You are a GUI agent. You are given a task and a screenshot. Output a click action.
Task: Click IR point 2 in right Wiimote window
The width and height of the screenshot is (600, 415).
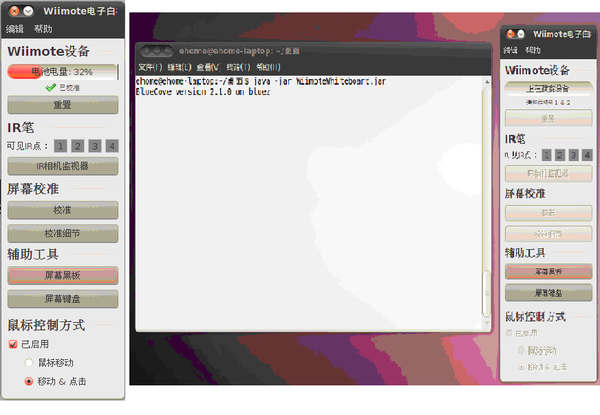click(560, 155)
